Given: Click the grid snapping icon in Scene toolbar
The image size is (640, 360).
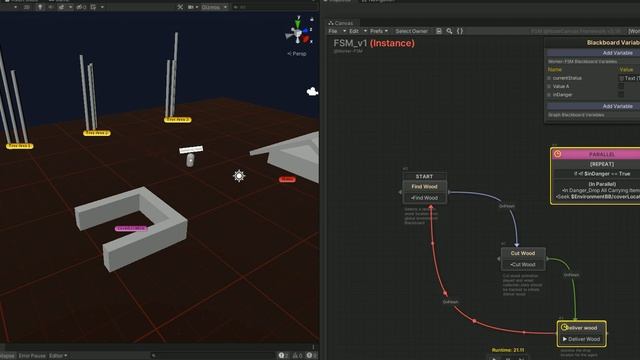Looking at the screenshot, I should coord(93,7).
